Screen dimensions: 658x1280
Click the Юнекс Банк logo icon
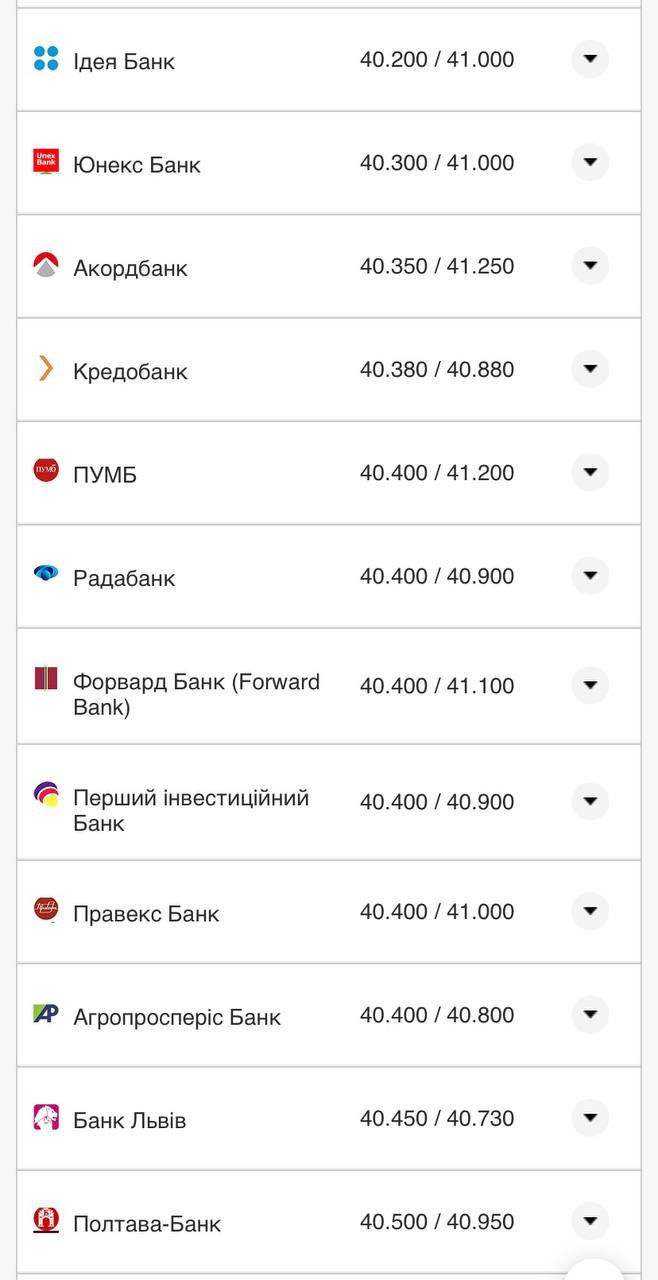pyautogui.click(x=44, y=162)
